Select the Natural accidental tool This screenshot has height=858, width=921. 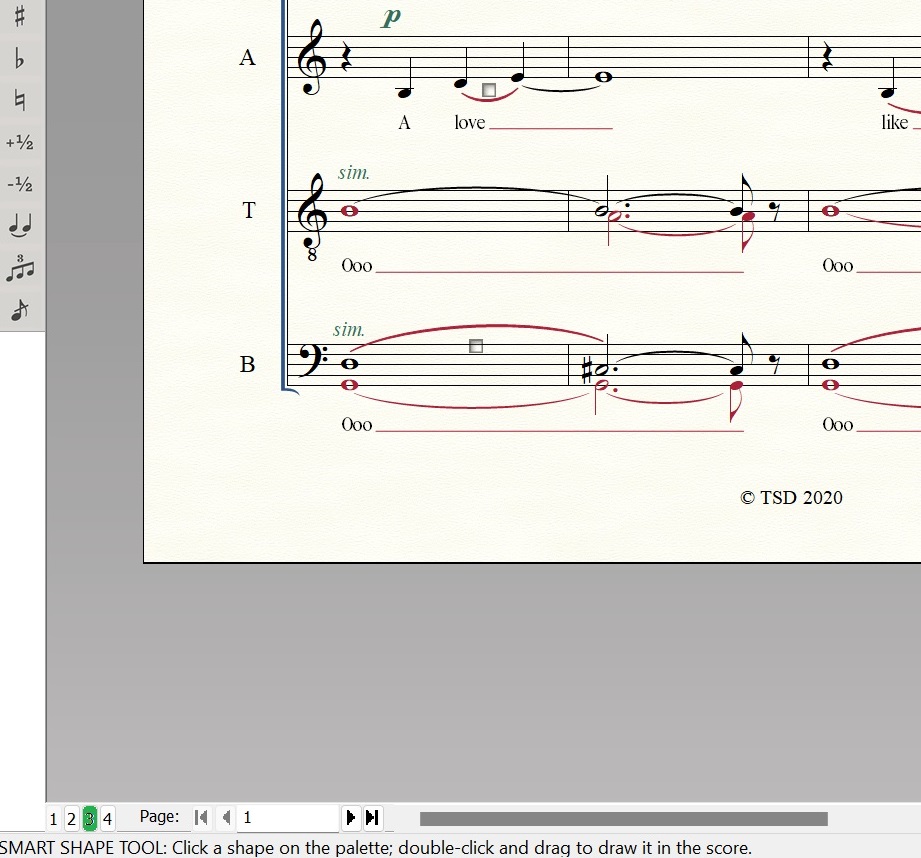click(20, 101)
